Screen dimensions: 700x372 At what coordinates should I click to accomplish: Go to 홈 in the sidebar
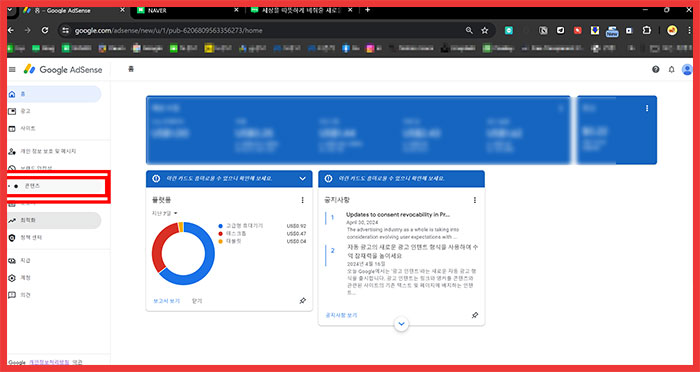click(x=54, y=94)
